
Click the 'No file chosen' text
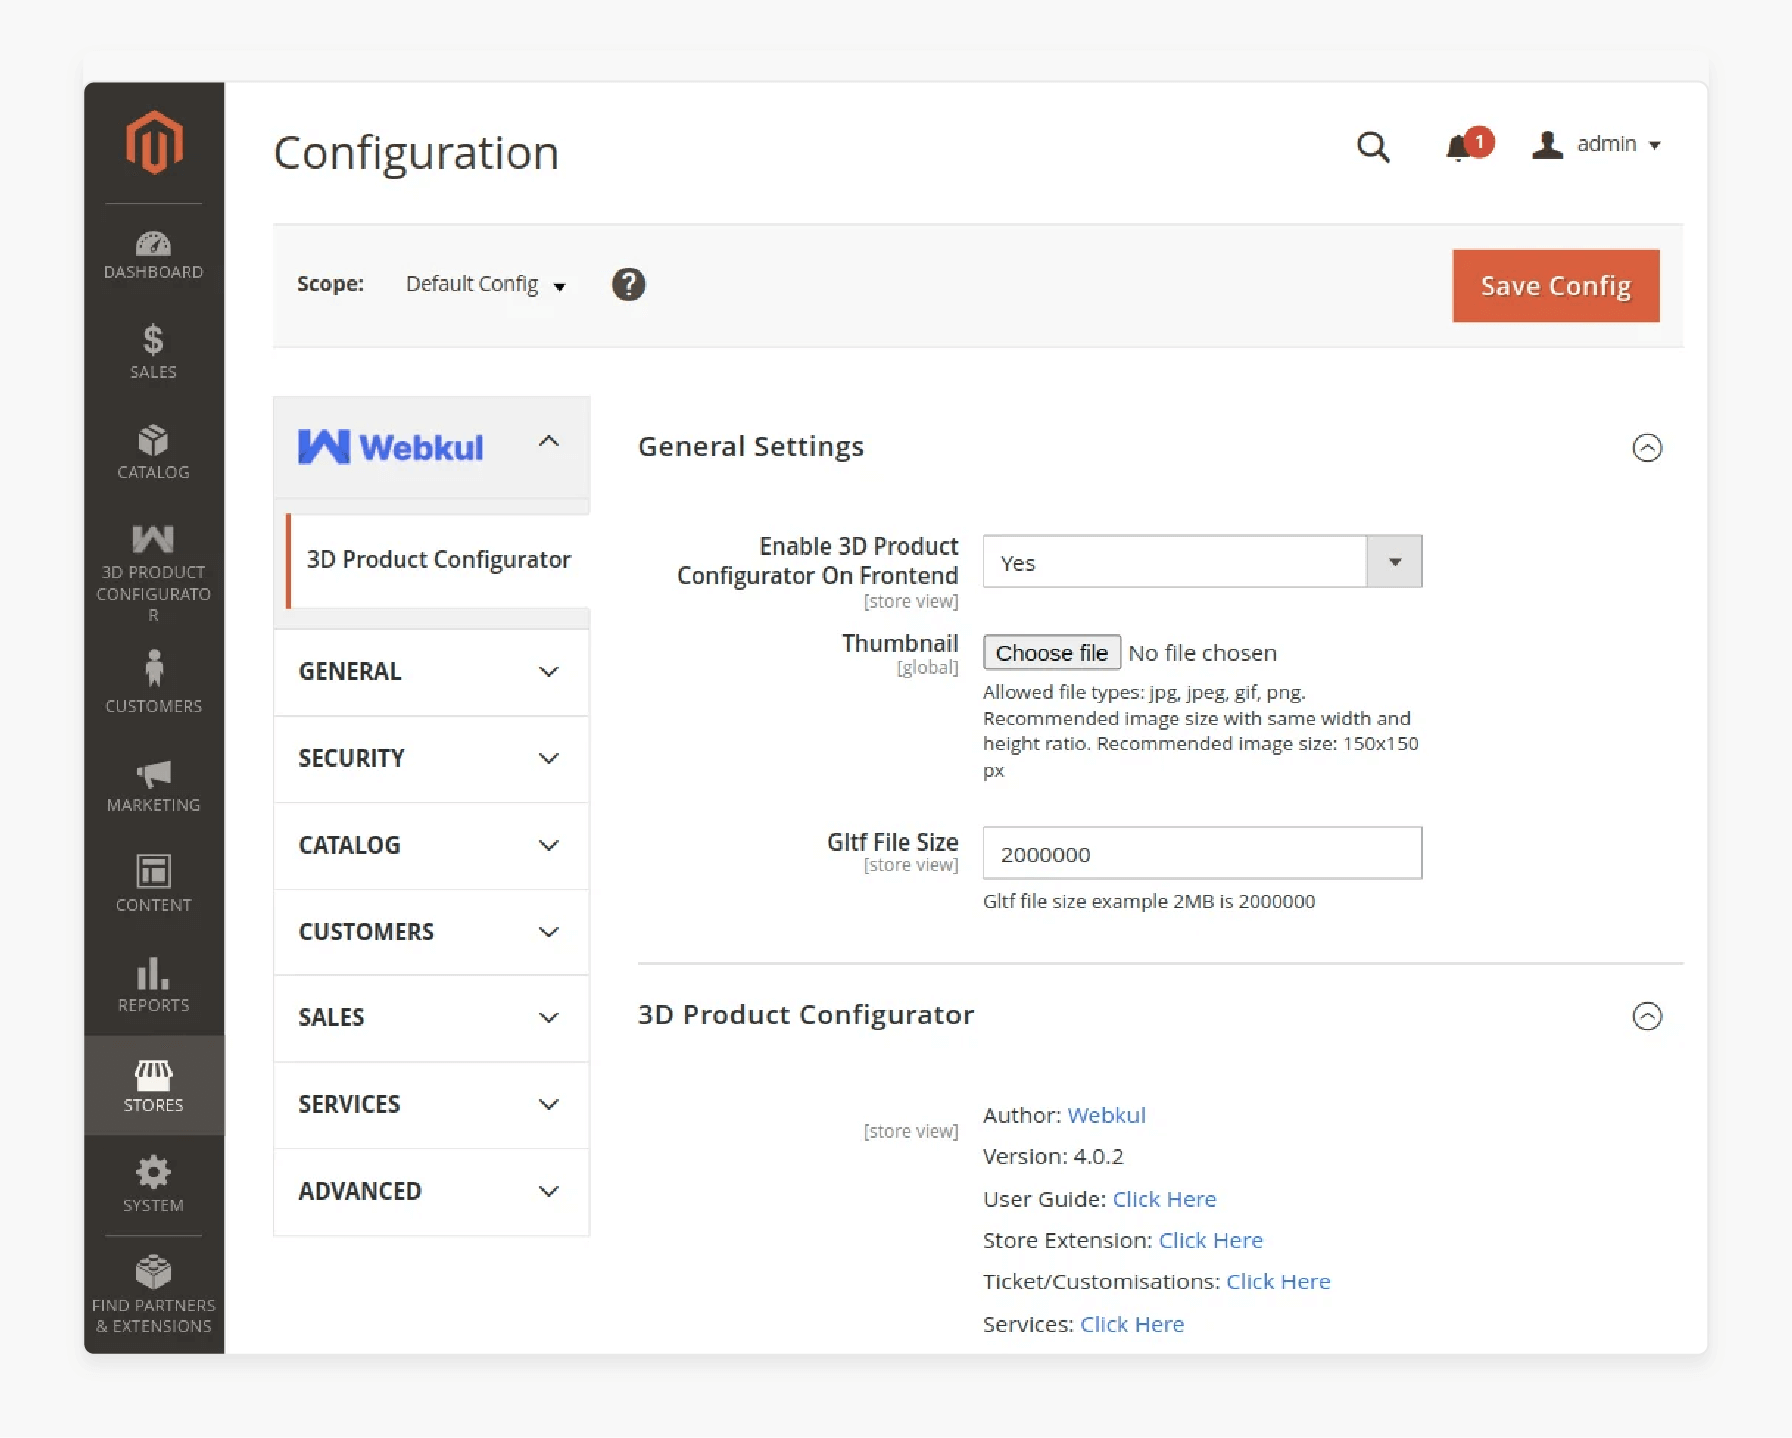1202,653
